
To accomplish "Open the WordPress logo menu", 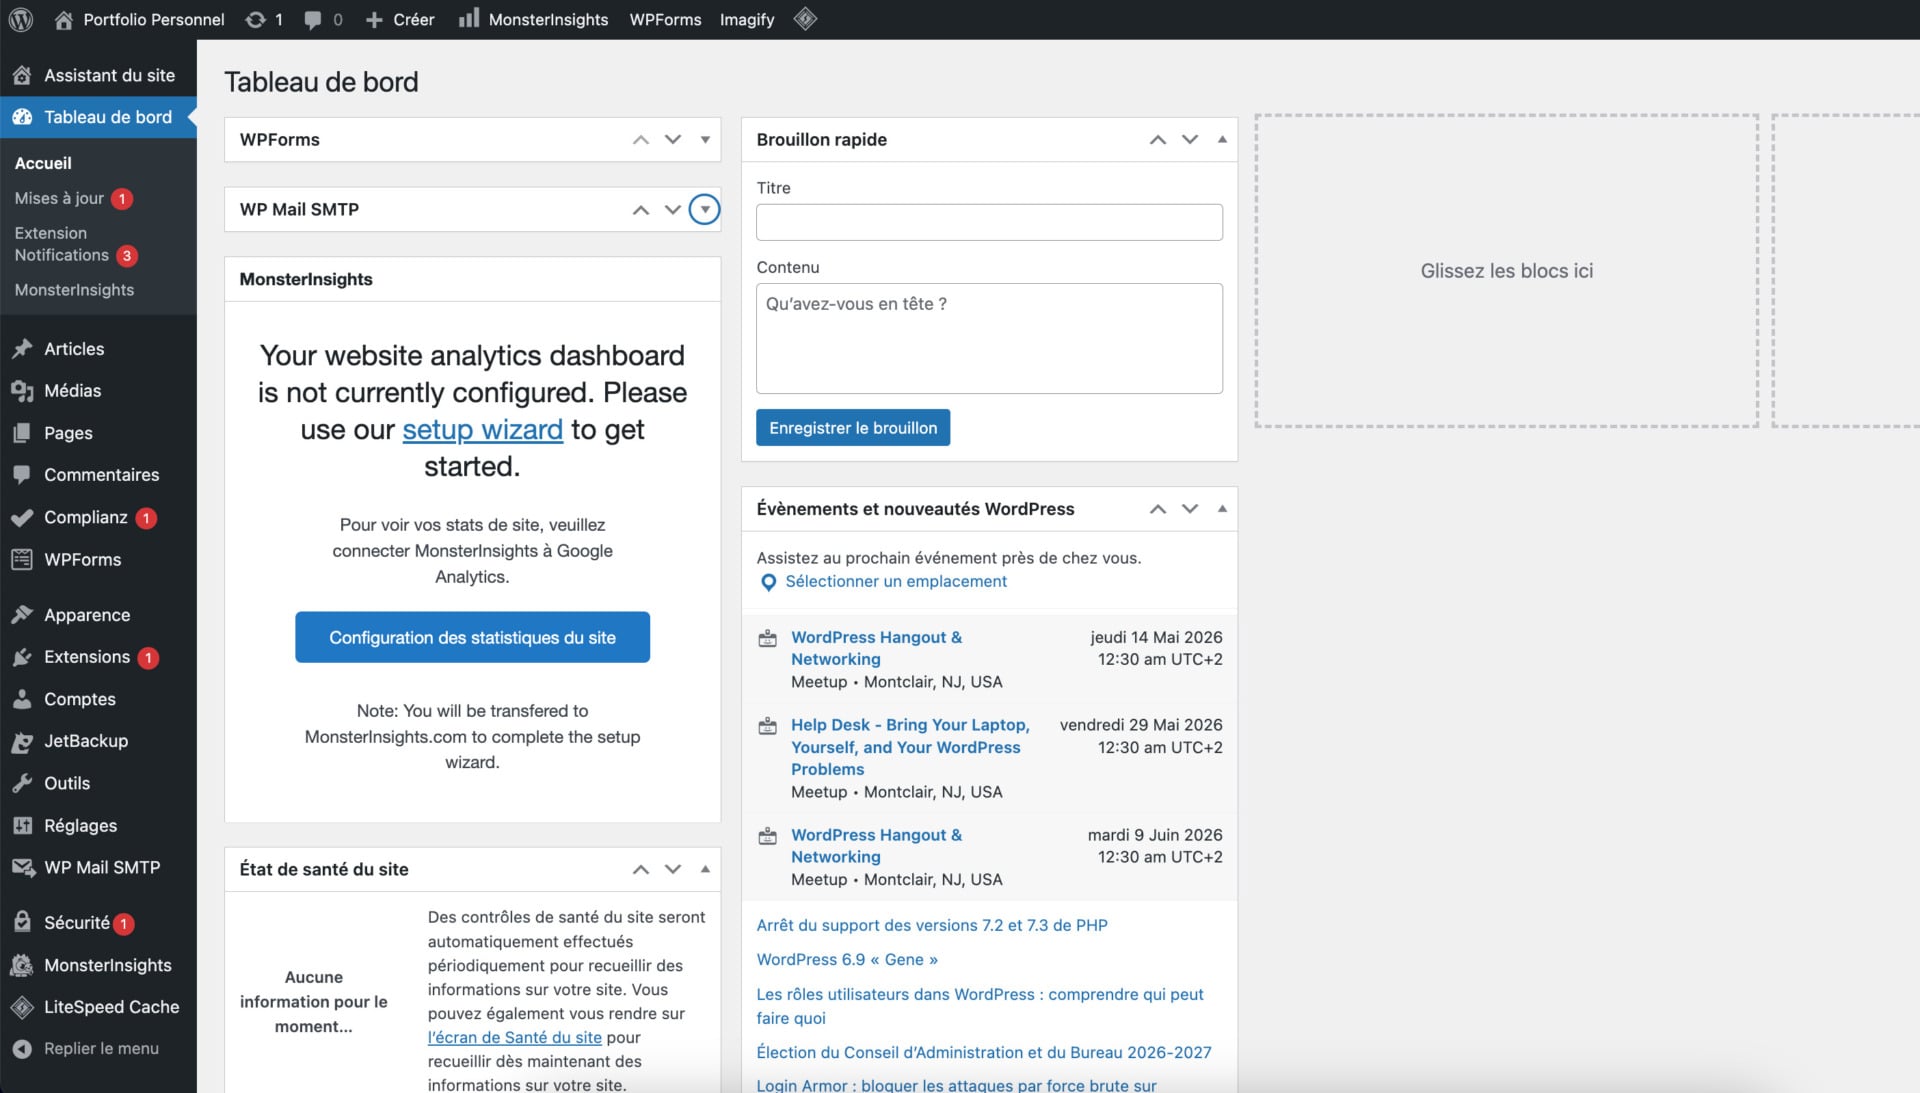I will pos(21,19).
